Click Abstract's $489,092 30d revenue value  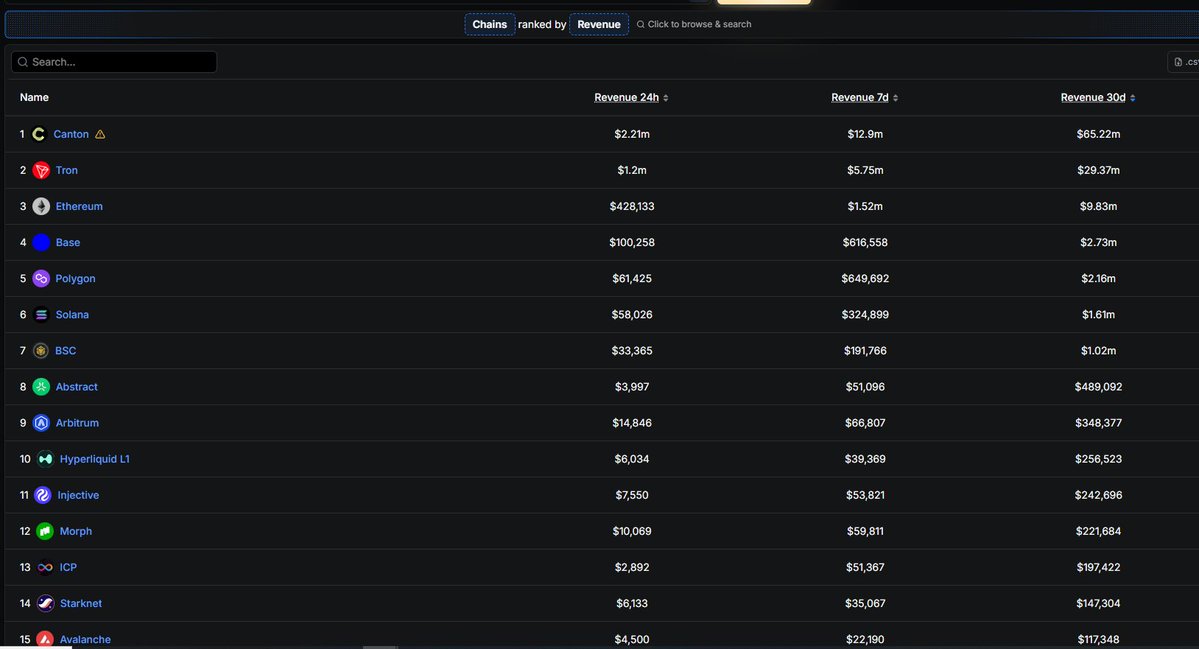pyautogui.click(x=1098, y=387)
